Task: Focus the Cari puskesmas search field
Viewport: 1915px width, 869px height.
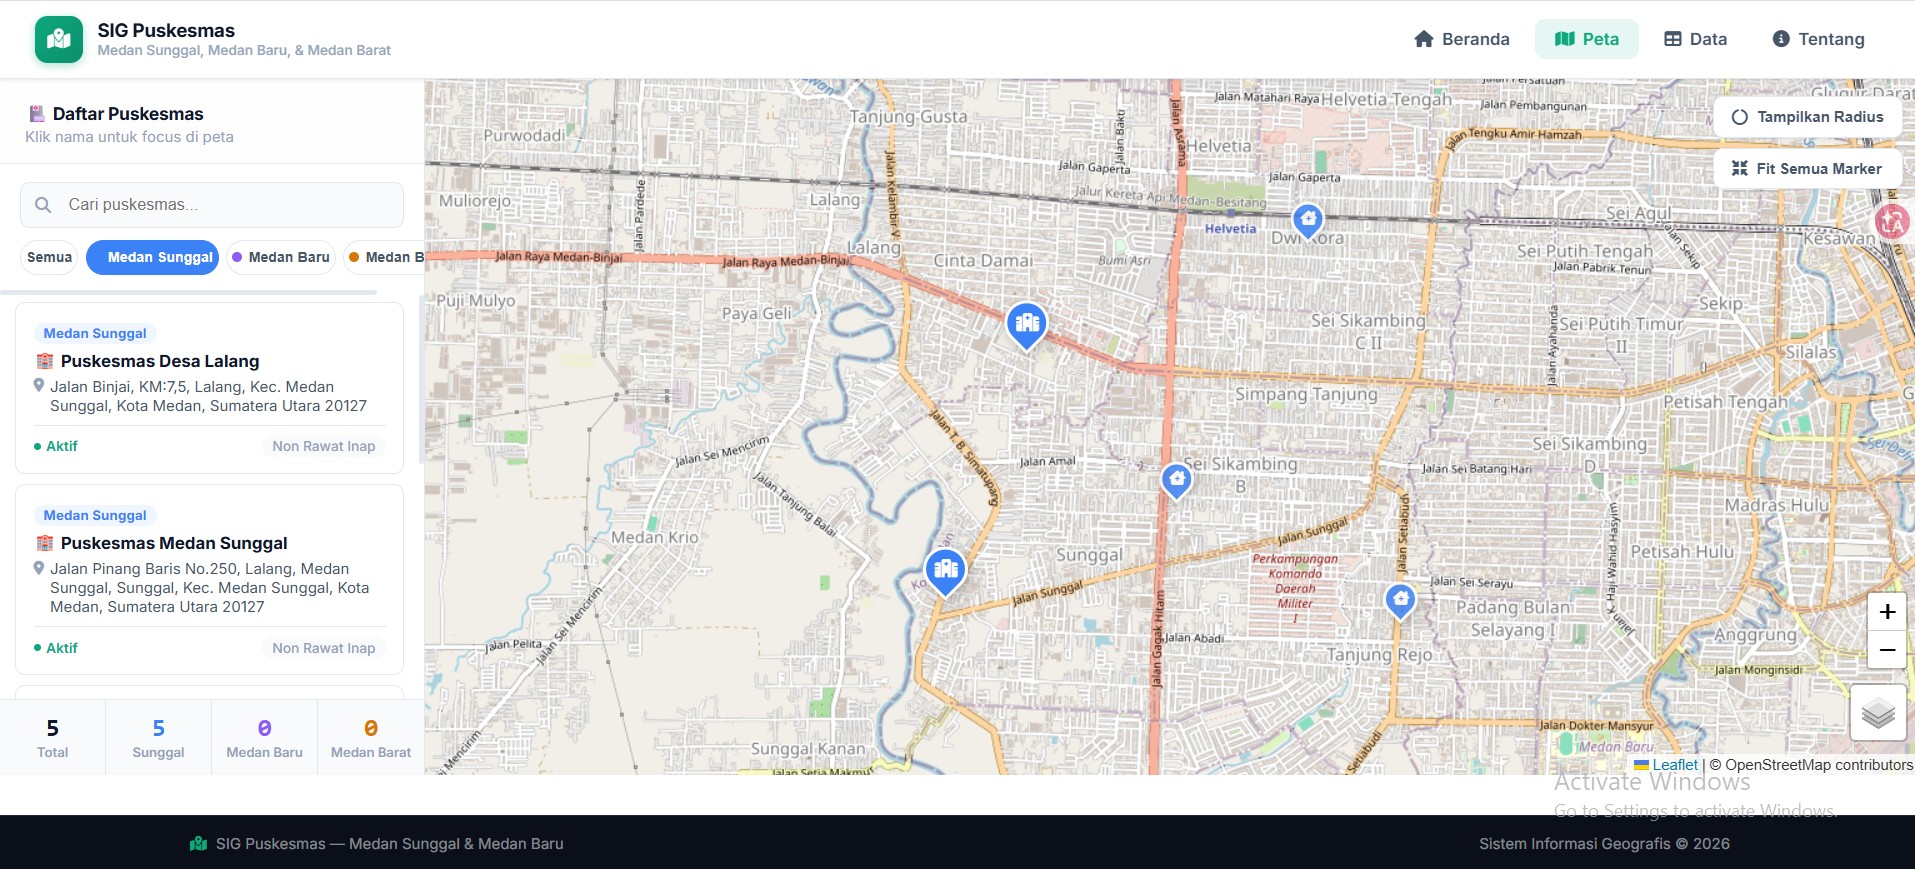Action: 212,205
